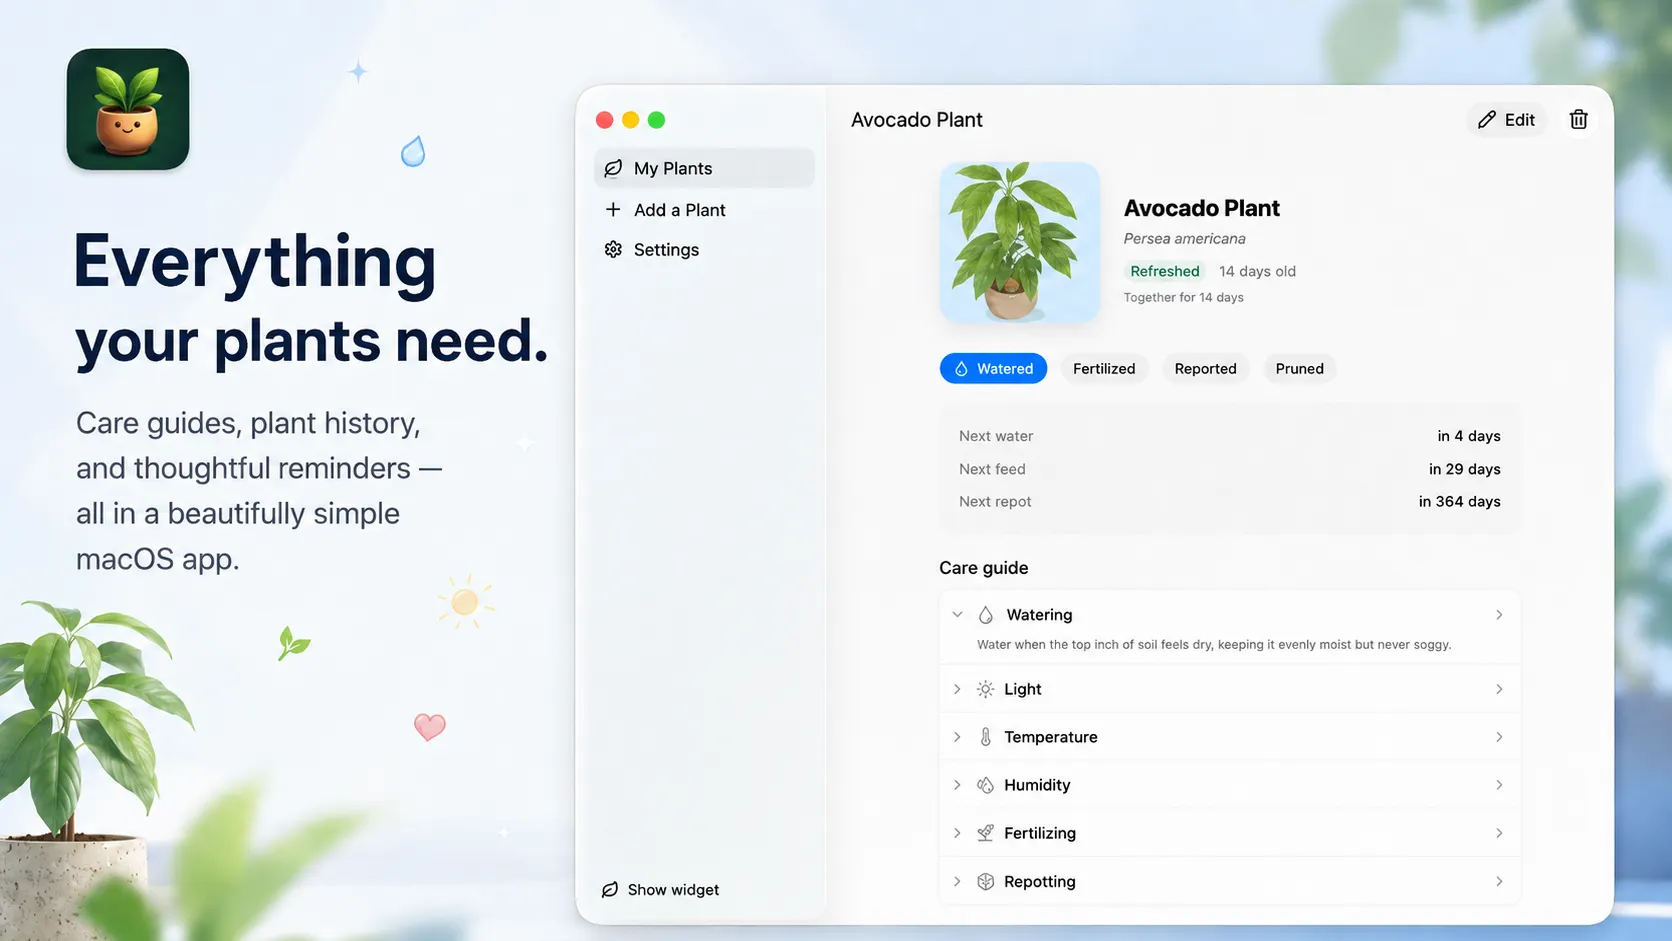
Task: Click the Watering description text
Action: coord(1214,644)
